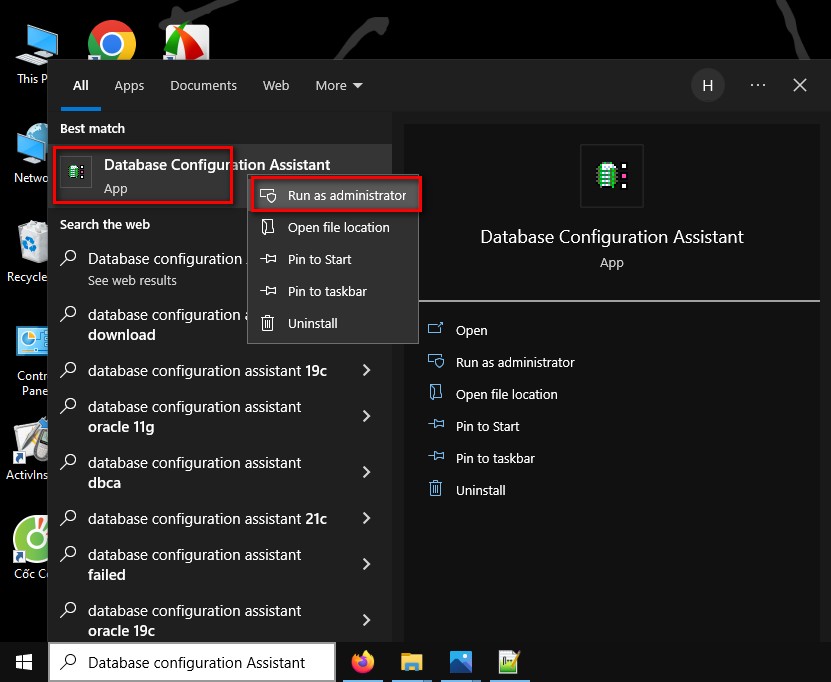Switch to the Apps search tab

coord(129,85)
